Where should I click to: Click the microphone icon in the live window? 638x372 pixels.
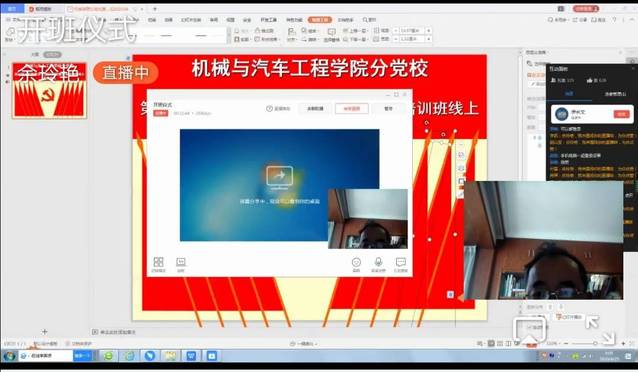click(x=378, y=262)
